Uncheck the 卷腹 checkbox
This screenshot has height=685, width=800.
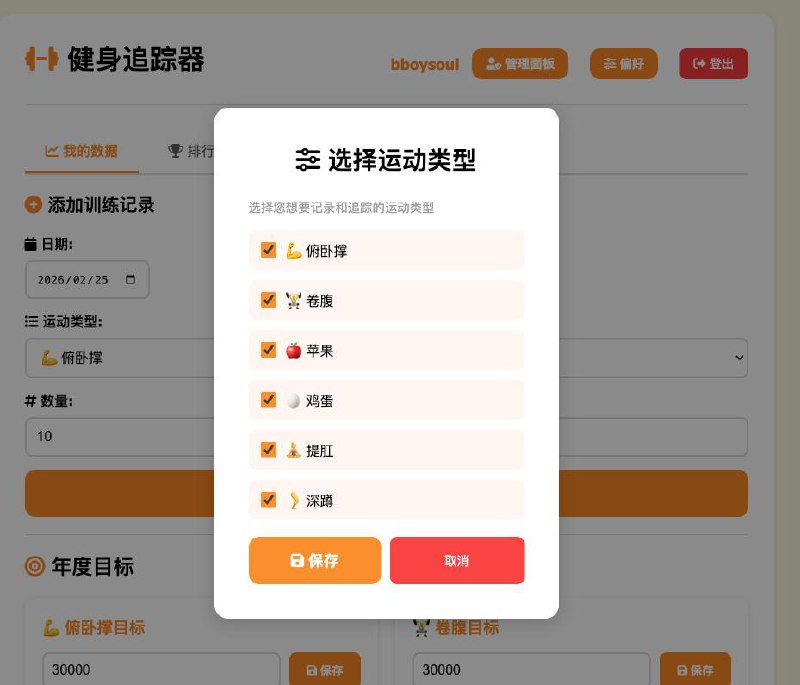[268, 300]
